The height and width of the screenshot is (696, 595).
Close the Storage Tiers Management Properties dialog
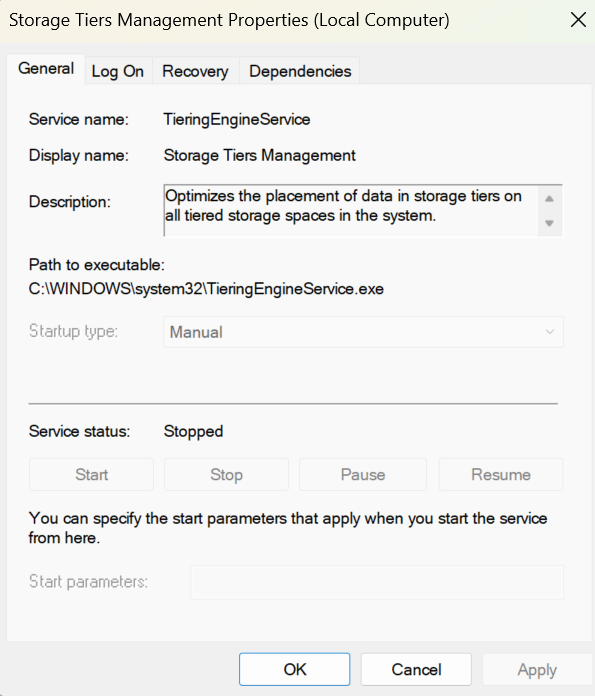point(578,20)
